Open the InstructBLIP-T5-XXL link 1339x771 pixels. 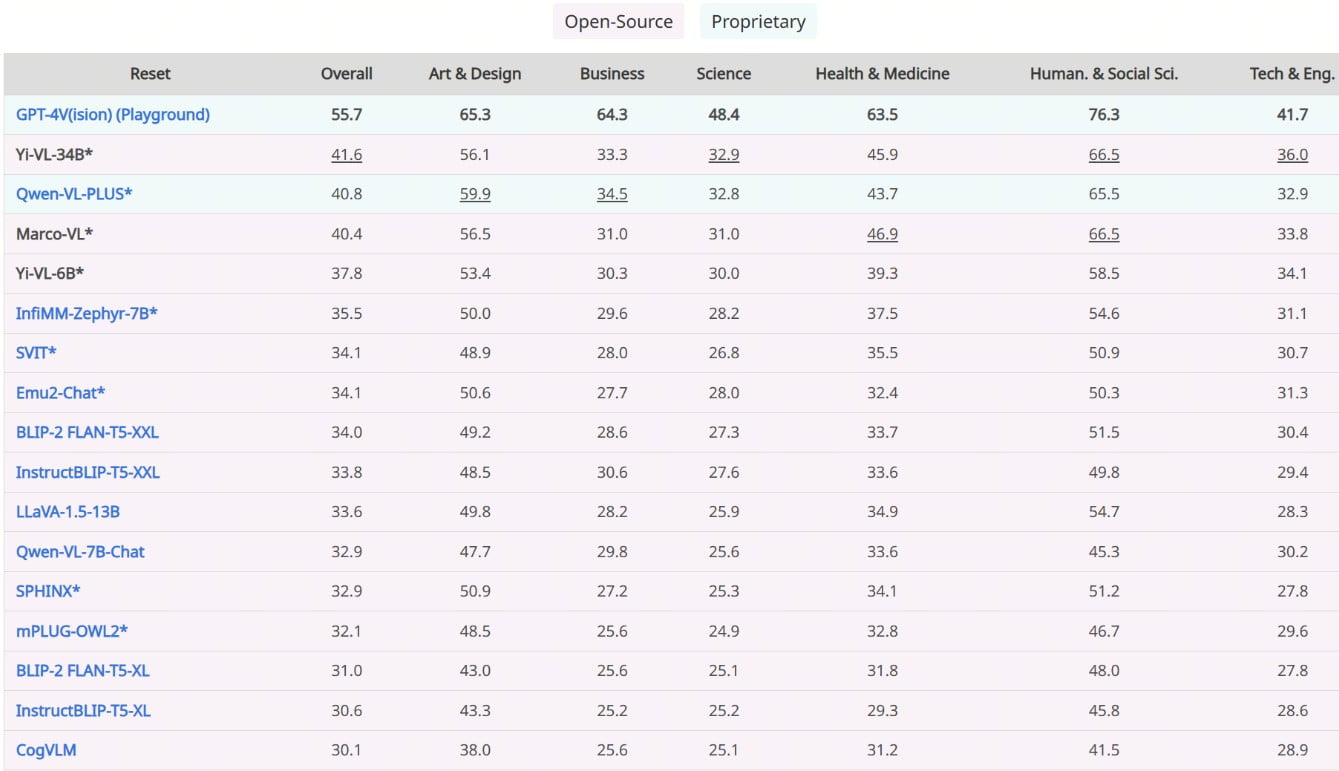click(x=88, y=472)
